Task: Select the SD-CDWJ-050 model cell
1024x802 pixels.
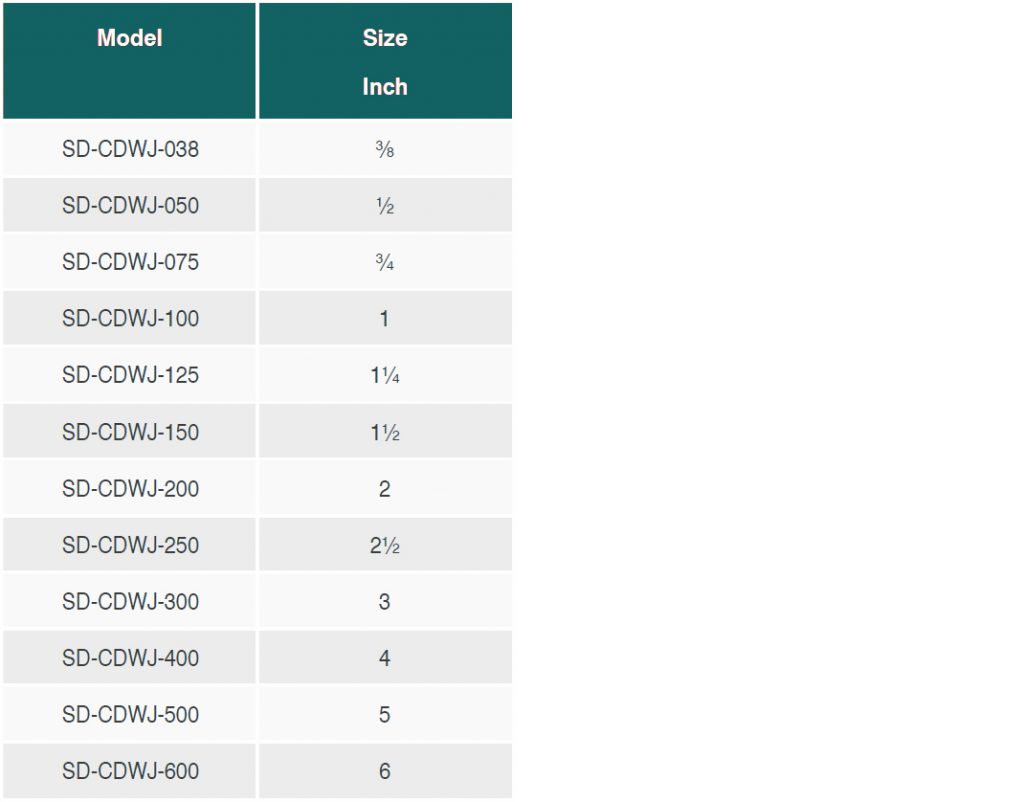Action: coord(129,205)
